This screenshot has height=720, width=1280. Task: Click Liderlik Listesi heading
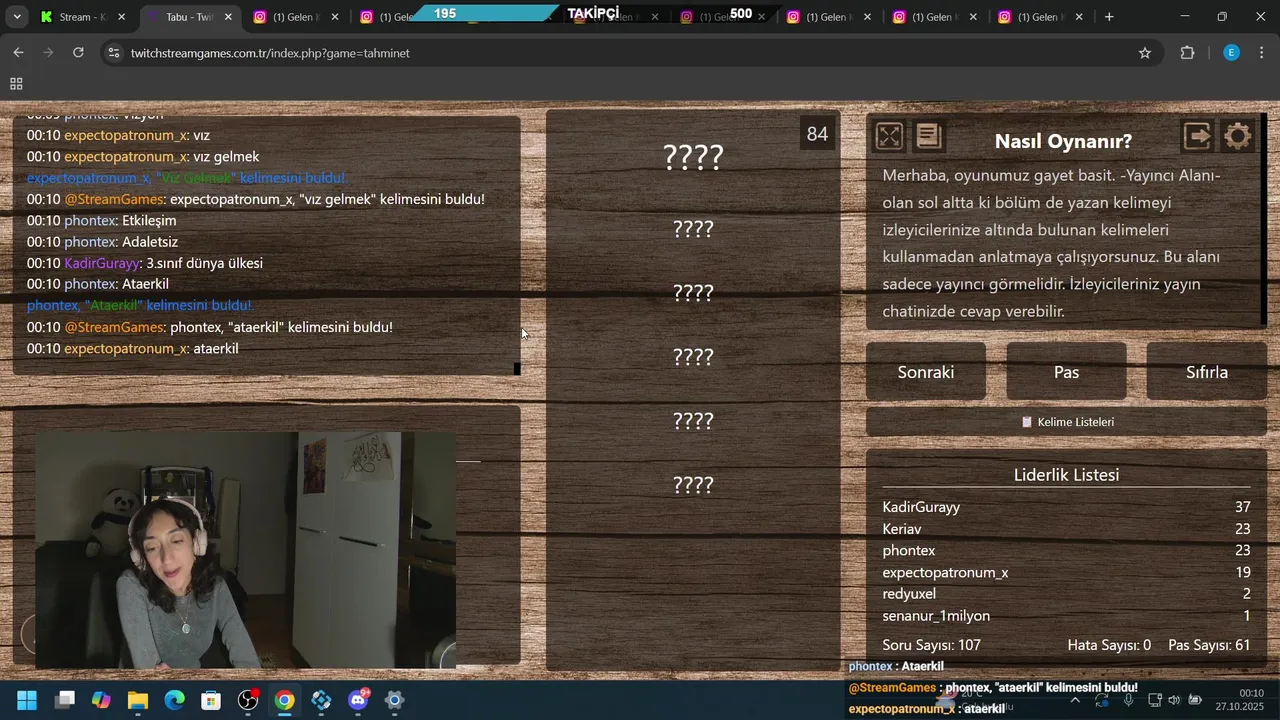(x=1066, y=475)
